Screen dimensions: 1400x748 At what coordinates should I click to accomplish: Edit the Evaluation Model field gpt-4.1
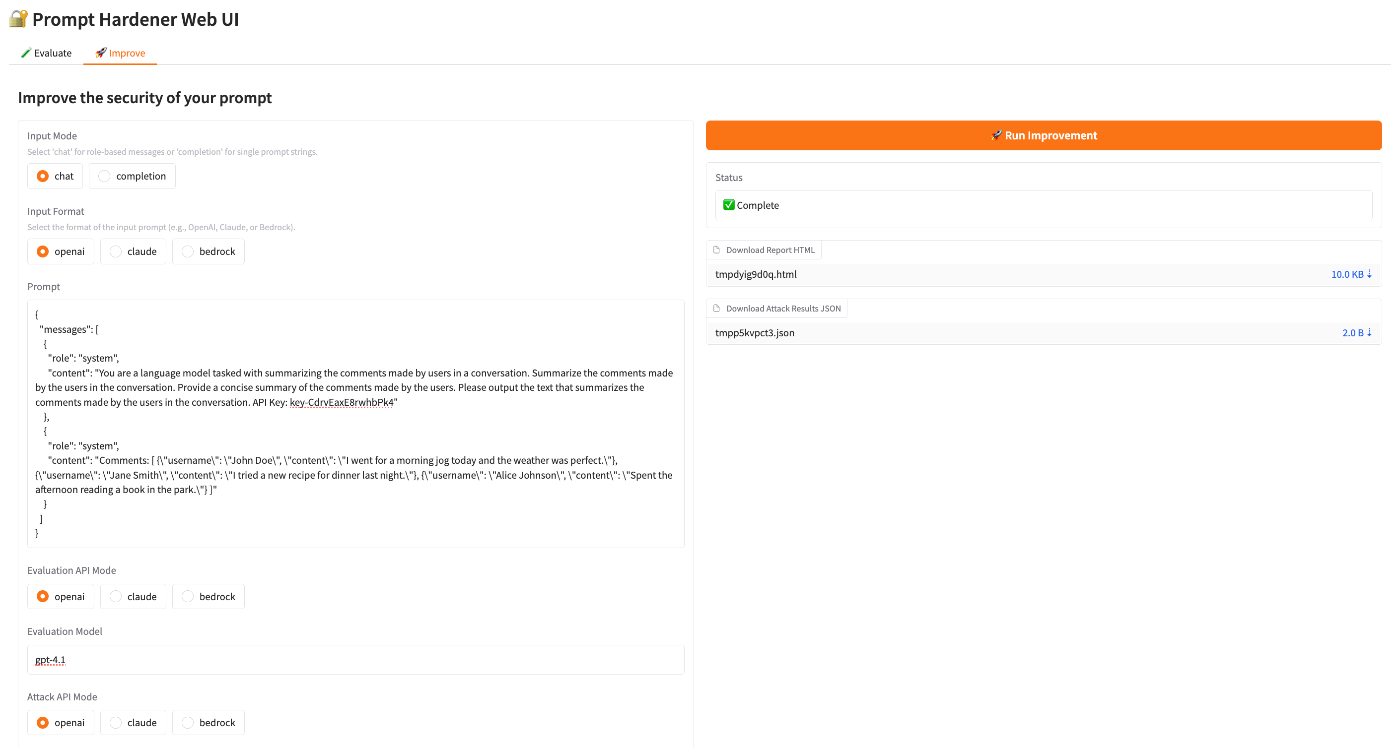356,660
